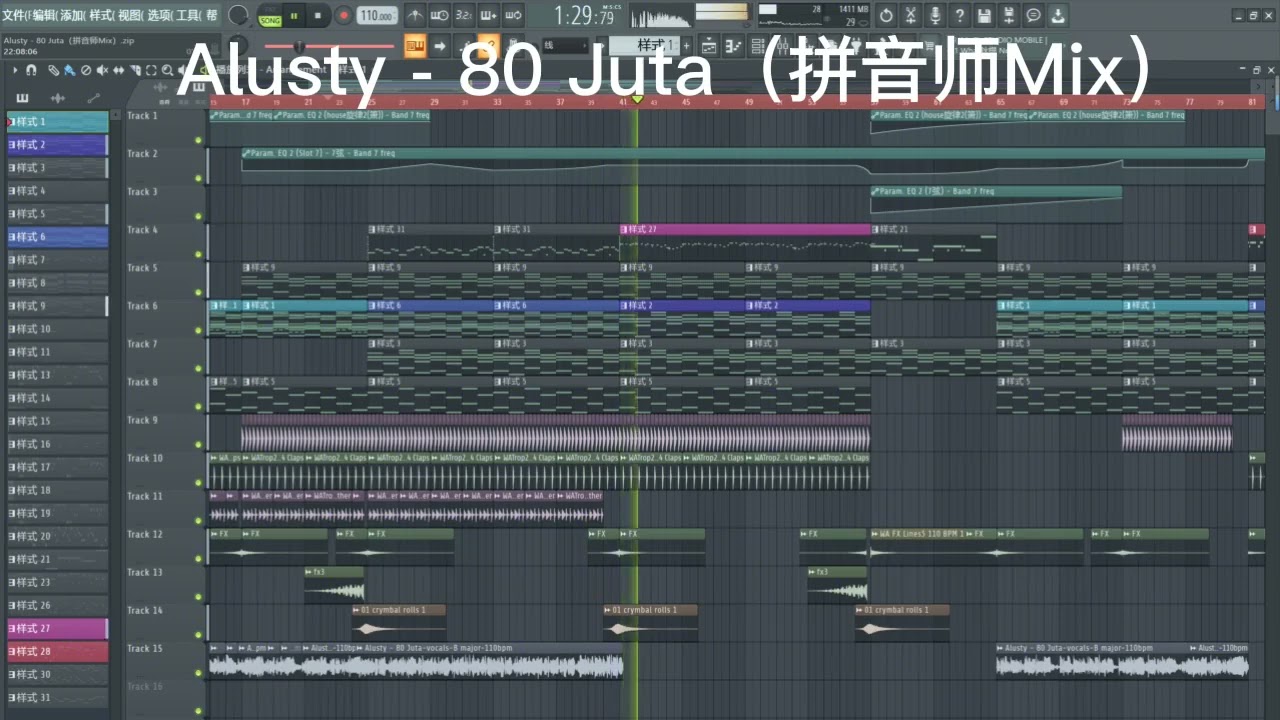Viewport: 1280px width, 720px height.
Task: Save project with the floppy disk icon
Action: pos(984,16)
